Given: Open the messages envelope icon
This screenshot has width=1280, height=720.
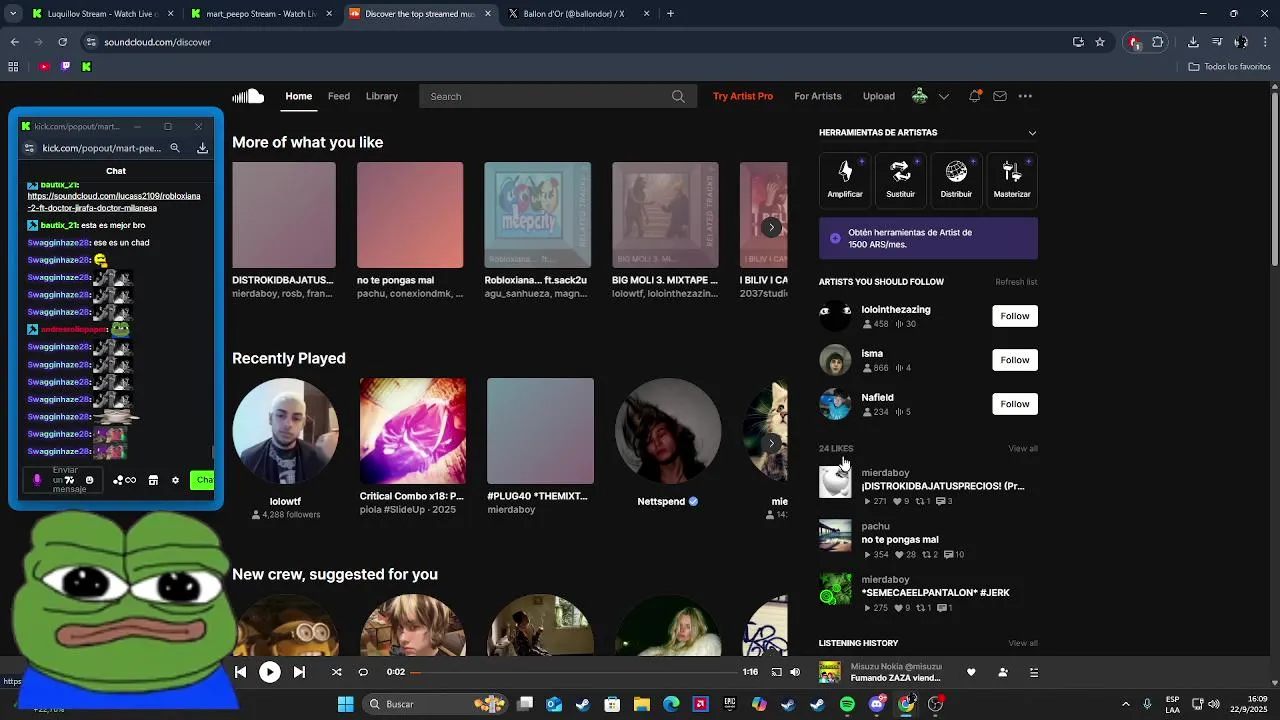Looking at the screenshot, I should click(x=1000, y=96).
